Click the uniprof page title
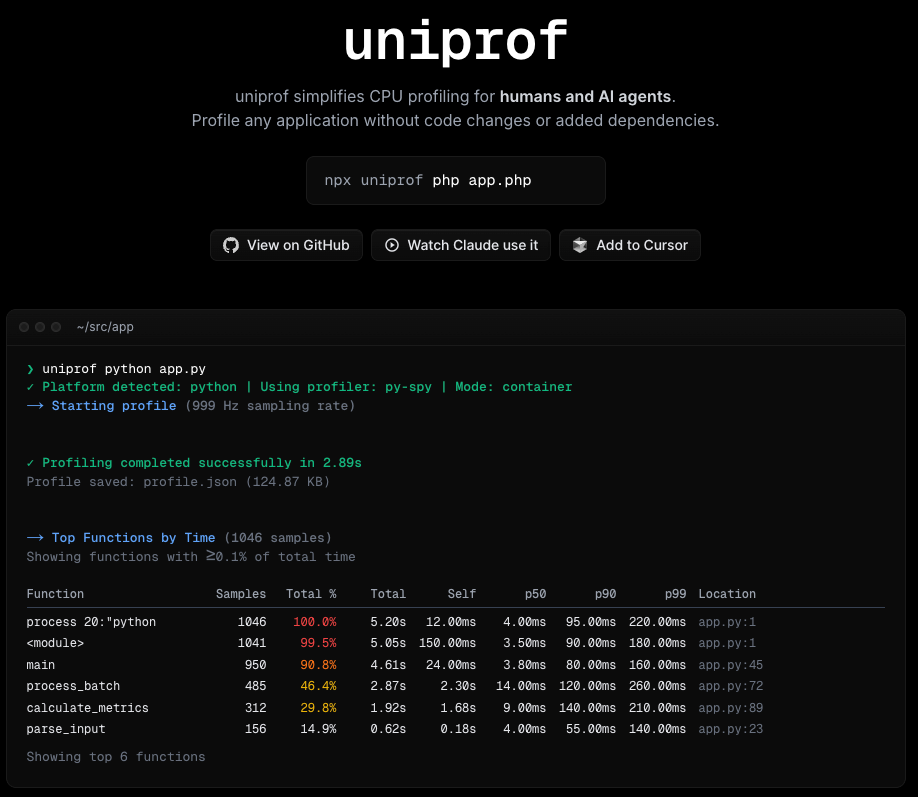The height and width of the screenshot is (797, 918). 455,41
